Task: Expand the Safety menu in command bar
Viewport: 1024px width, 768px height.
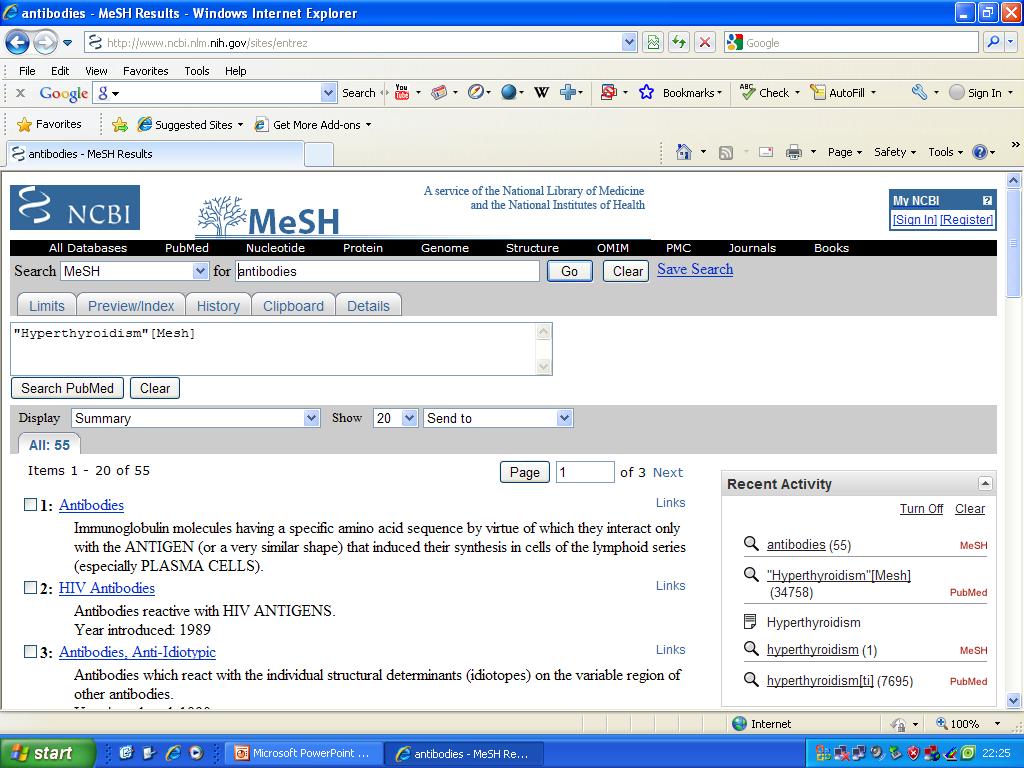Action: [x=895, y=152]
